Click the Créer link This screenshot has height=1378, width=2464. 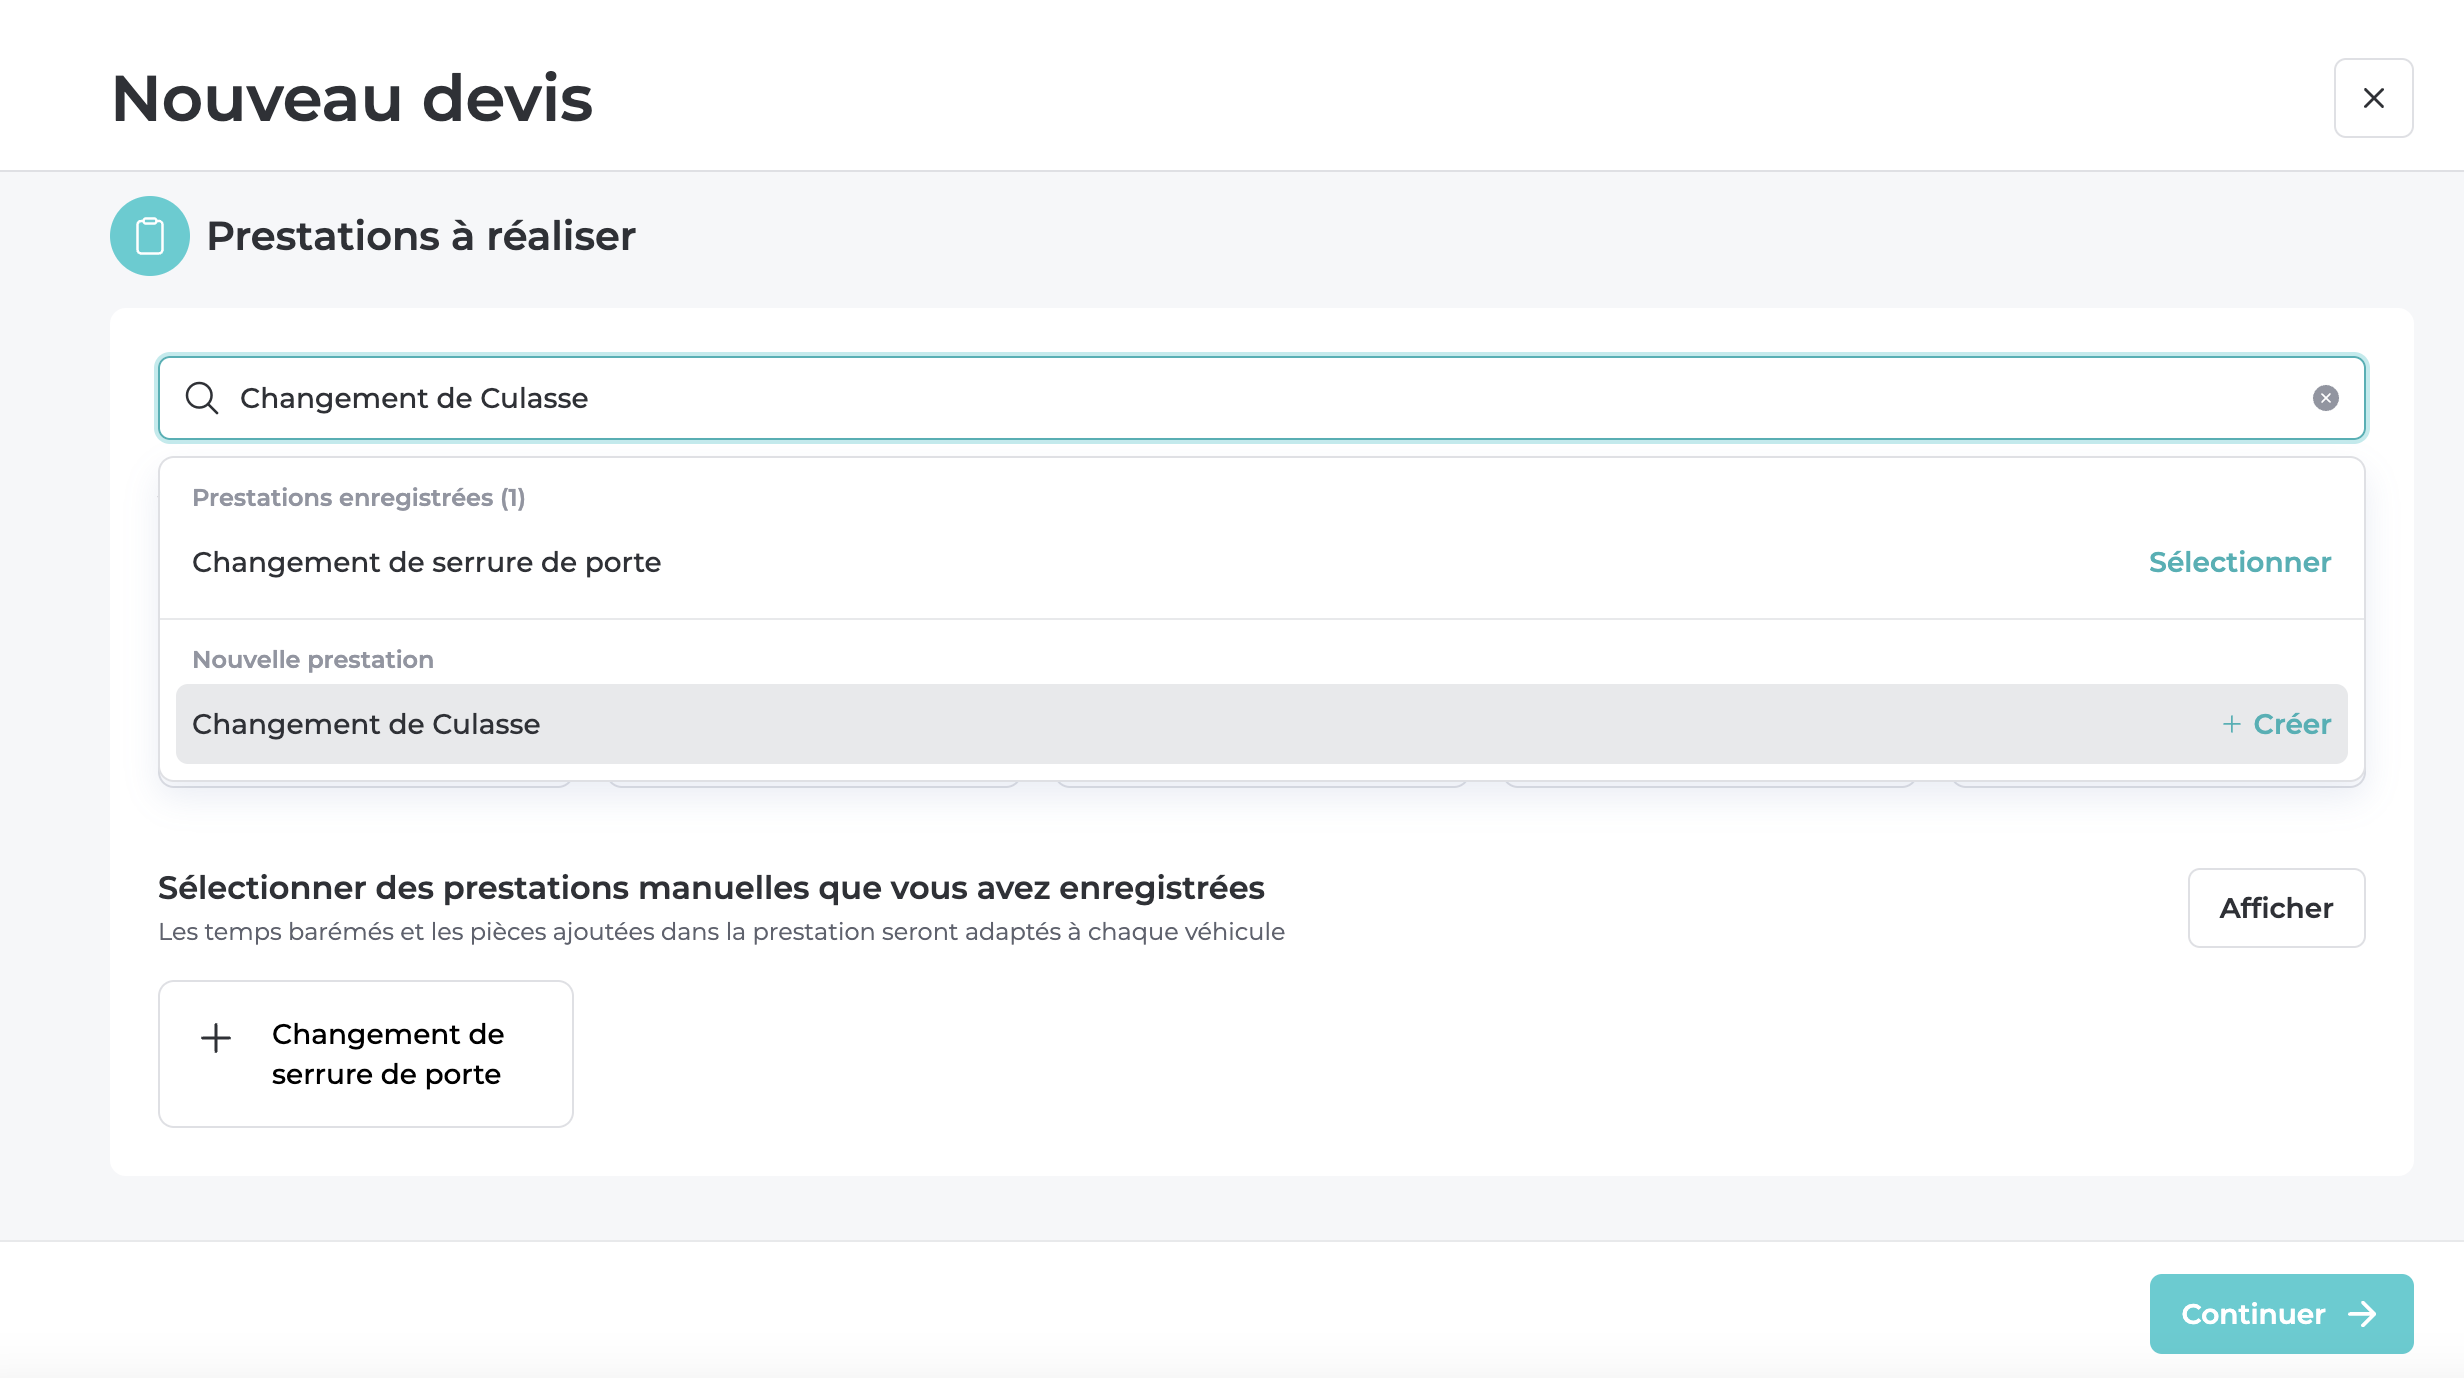pyautogui.click(x=2291, y=724)
